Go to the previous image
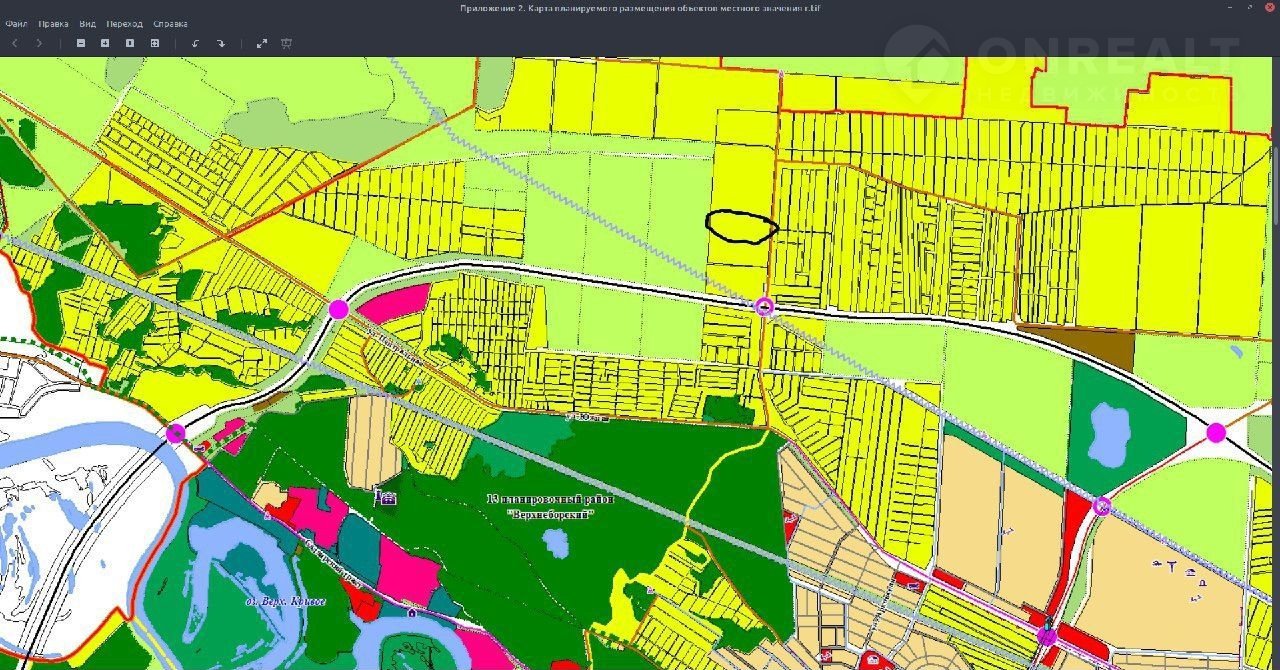The height and width of the screenshot is (670, 1280). click(x=15, y=43)
